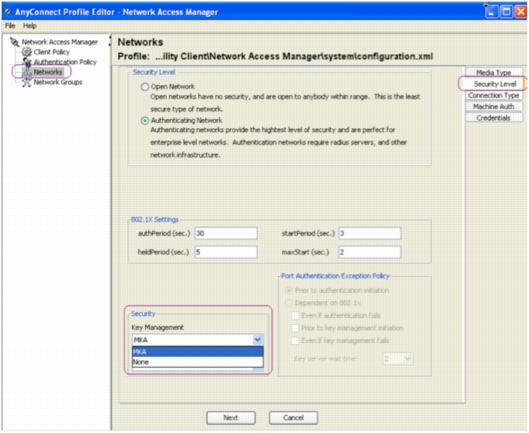
Task: Click the Key Management label
Action: pyautogui.click(x=157, y=327)
